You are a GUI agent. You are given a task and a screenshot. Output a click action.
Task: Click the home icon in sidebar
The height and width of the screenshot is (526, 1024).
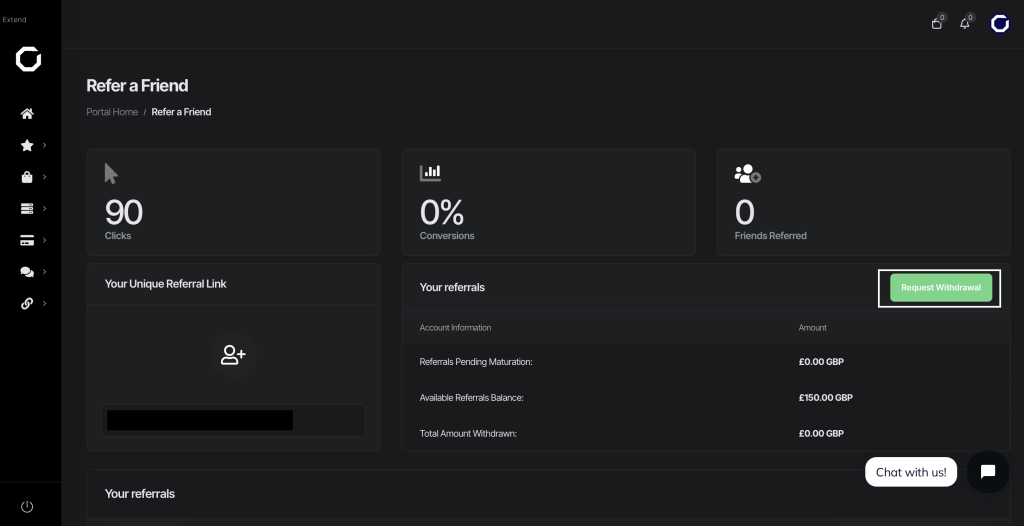tap(27, 114)
